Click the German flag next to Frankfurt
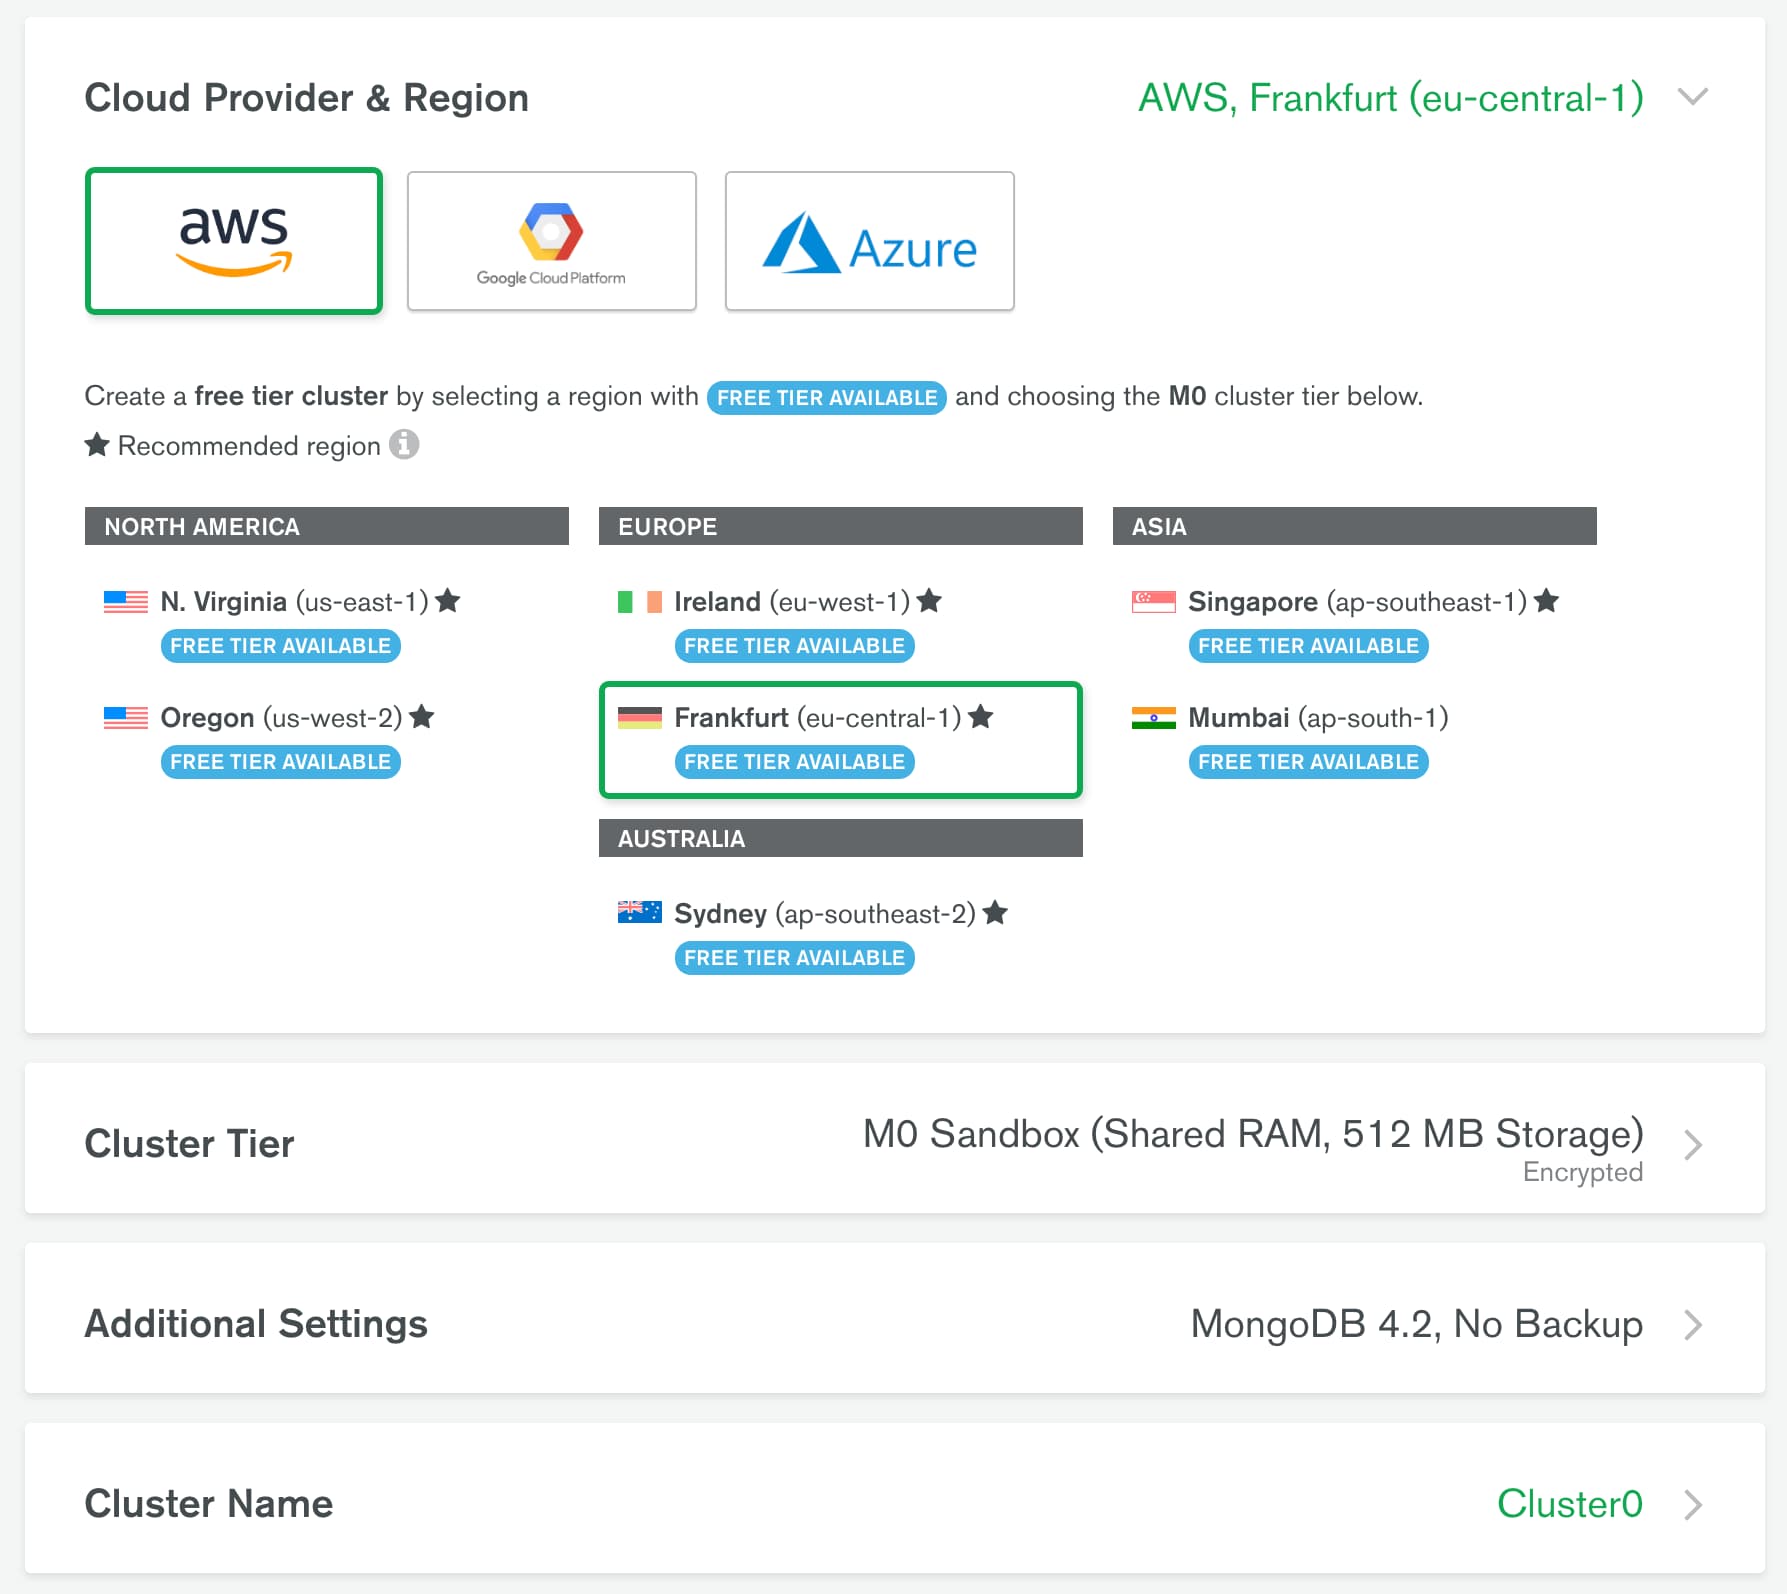Image resolution: width=1787 pixels, height=1594 pixels. pyautogui.click(x=640, y=718)
